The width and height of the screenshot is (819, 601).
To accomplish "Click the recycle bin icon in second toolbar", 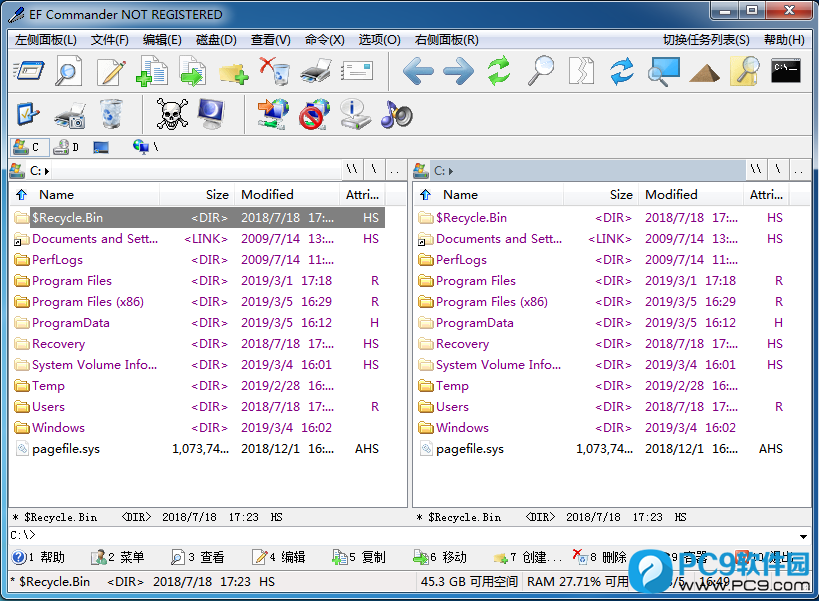I will pyautogui.click(x=110, y=114).
